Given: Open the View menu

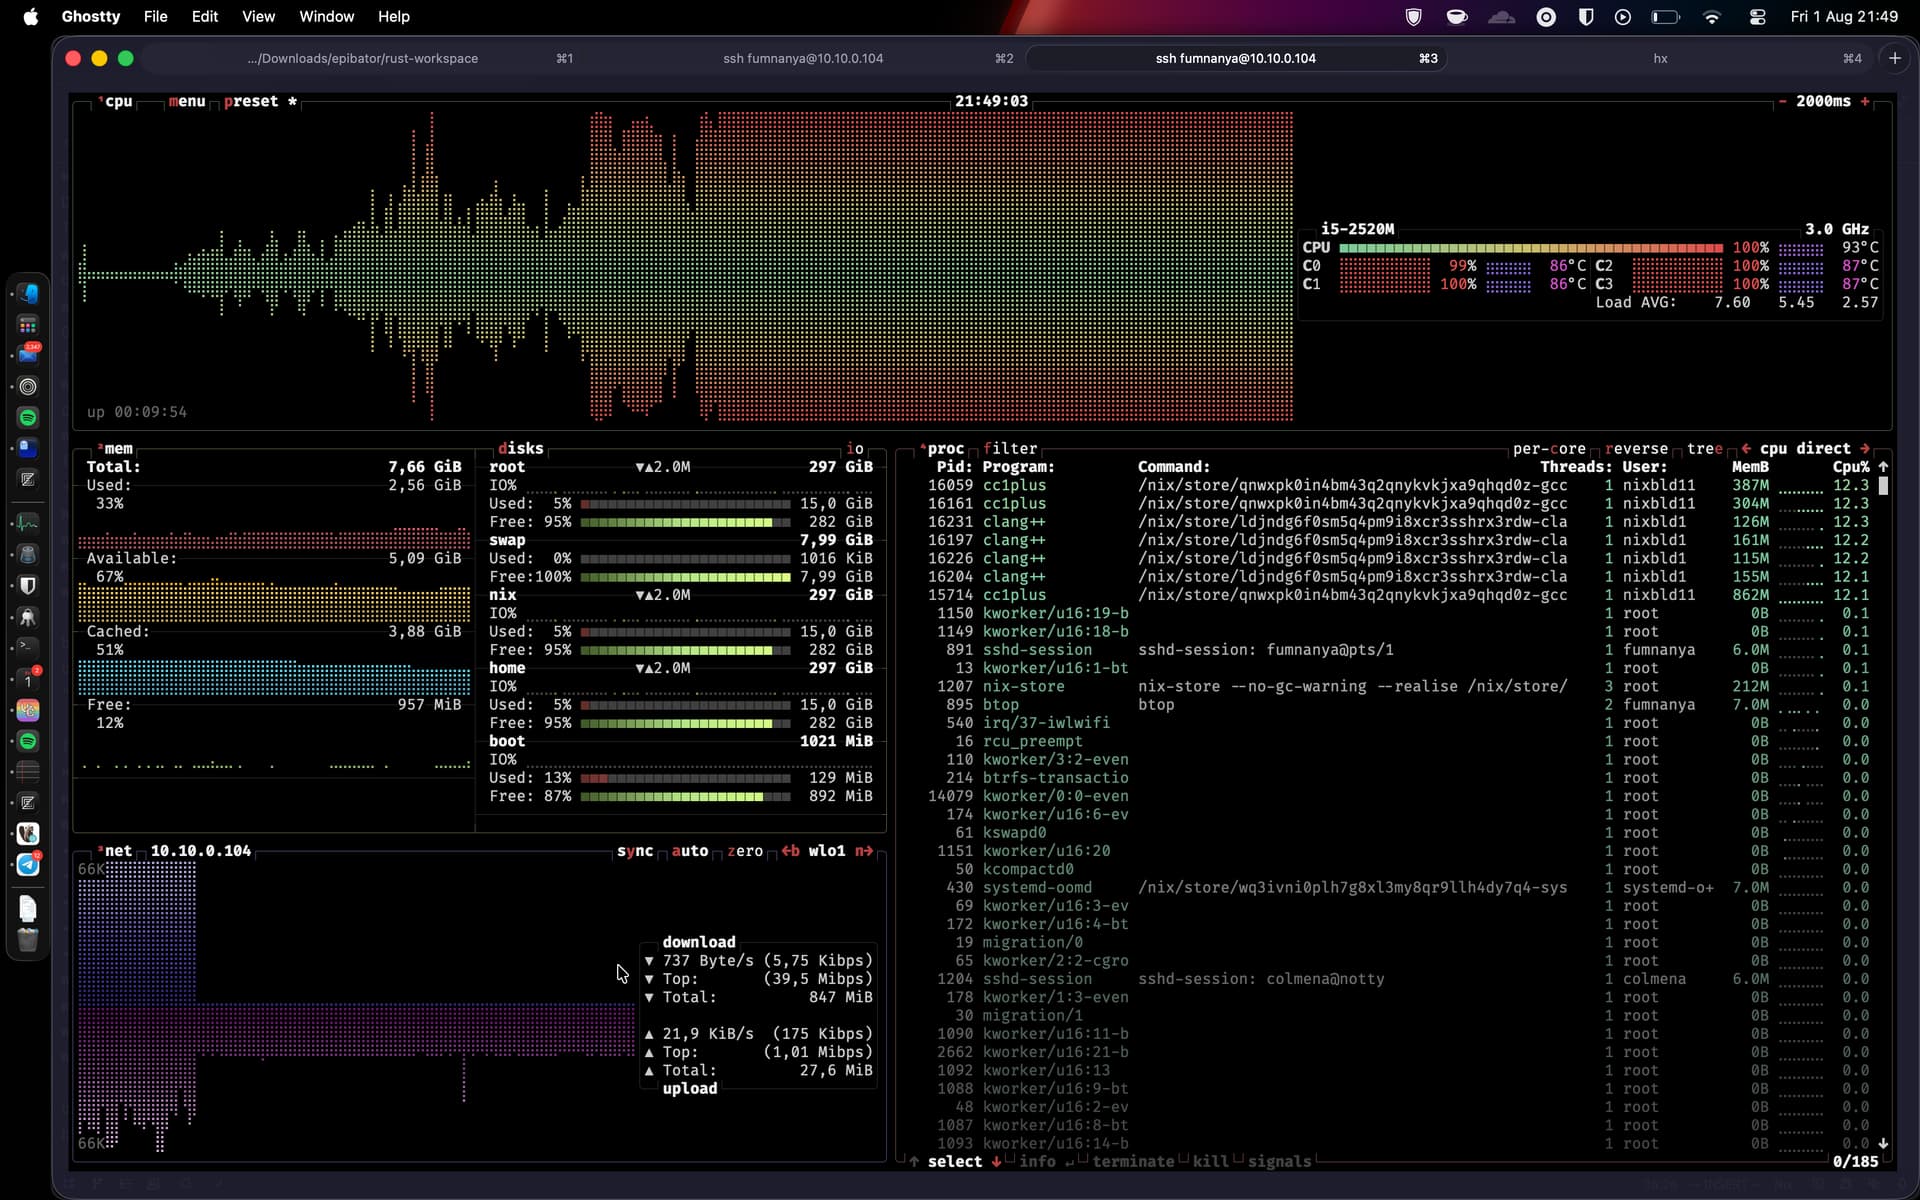Looking at the screenshot, I should (x=258, y=16).
